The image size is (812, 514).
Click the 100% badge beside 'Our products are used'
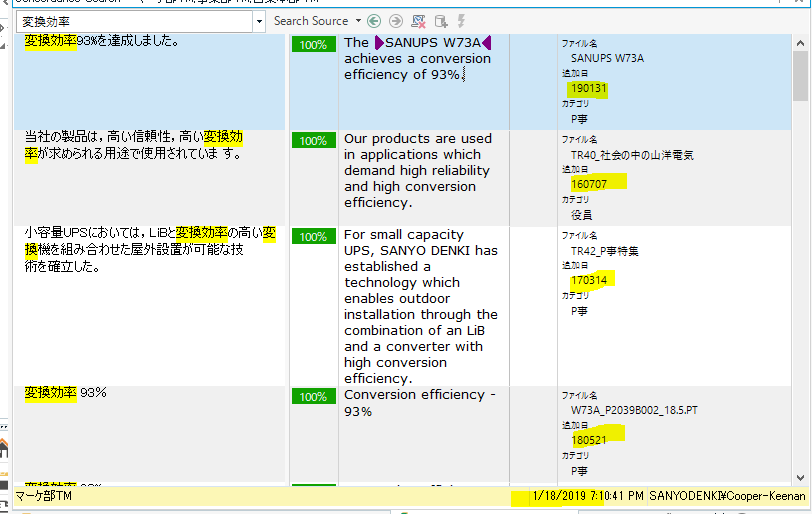point(313,140)
